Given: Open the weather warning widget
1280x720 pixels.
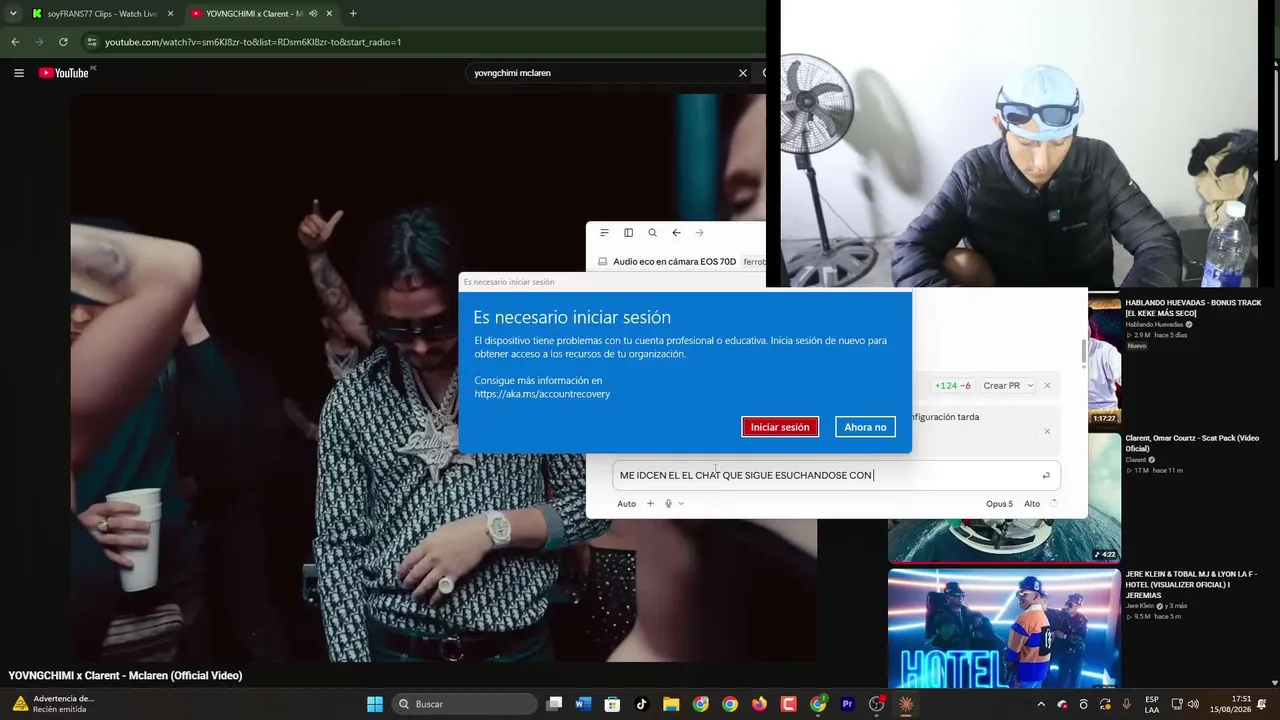Looking at the screenshot, I should click(x=54, y=704).
